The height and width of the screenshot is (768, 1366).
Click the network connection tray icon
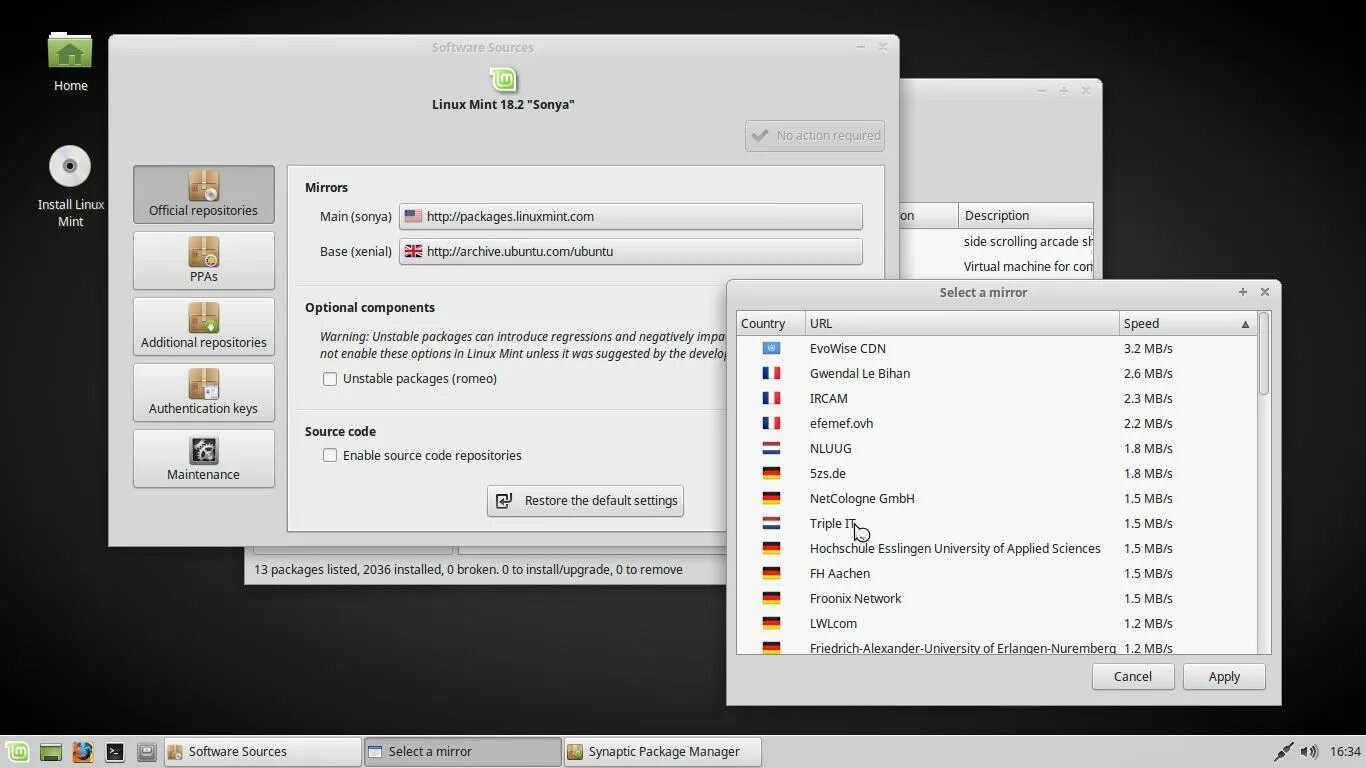(1284, 751)
